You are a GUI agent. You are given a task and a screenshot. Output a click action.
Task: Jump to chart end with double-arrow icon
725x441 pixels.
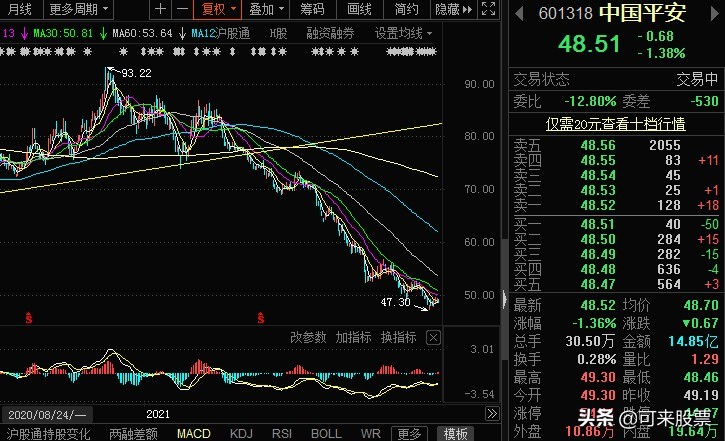[492, 413]
